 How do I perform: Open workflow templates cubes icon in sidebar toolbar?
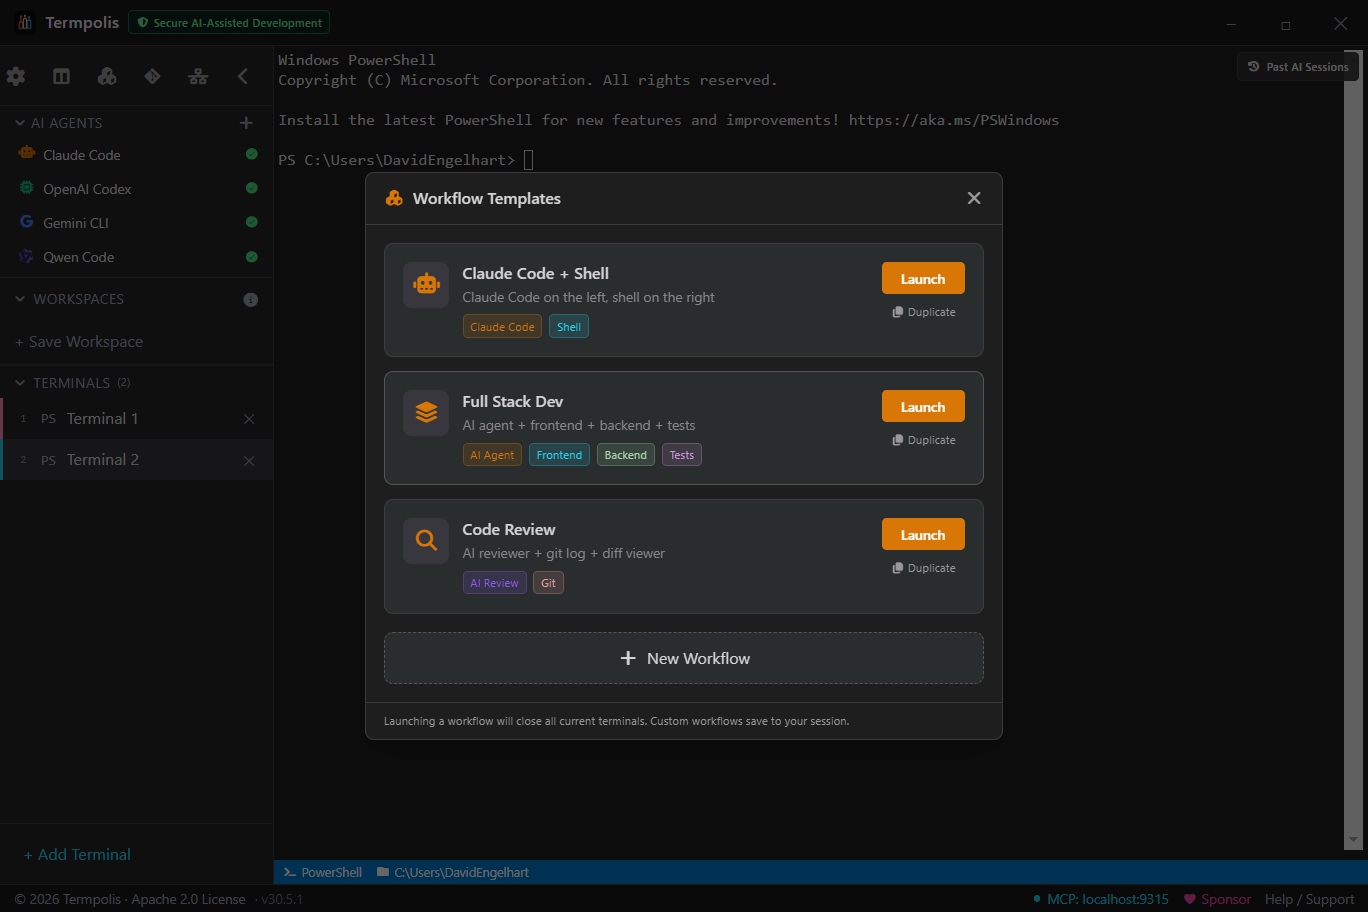(x=107, y=76)
